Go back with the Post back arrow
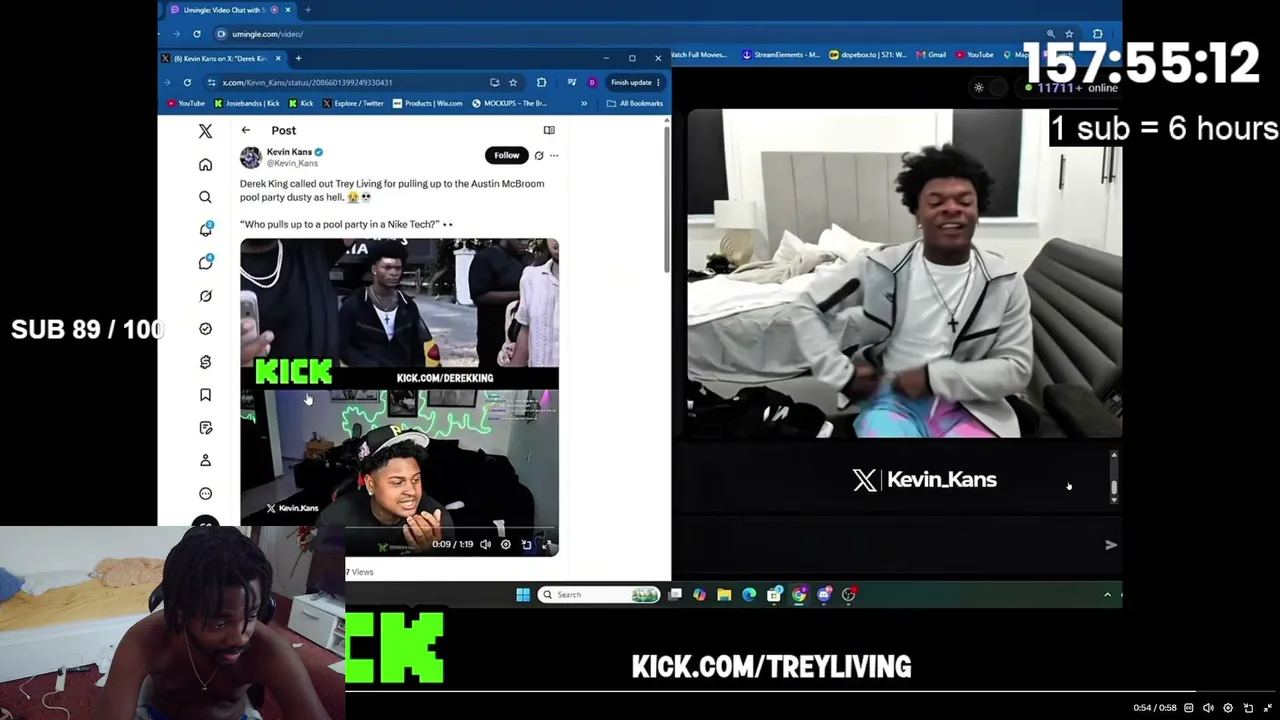This screenshot has height=720, width=1280. tap(246, 130)
